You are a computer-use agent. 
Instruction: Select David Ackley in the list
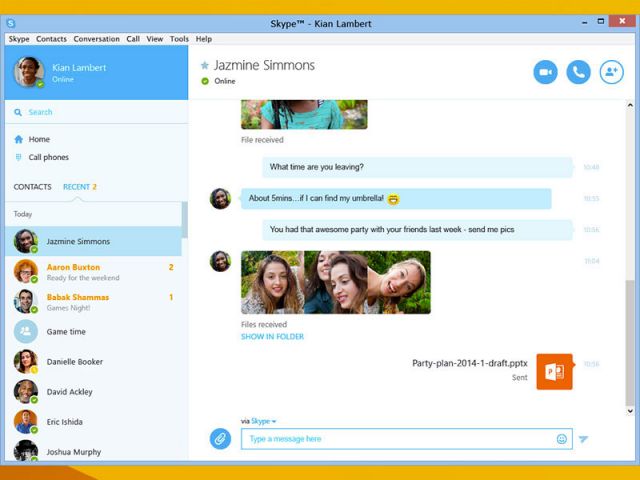click(93, 391)
